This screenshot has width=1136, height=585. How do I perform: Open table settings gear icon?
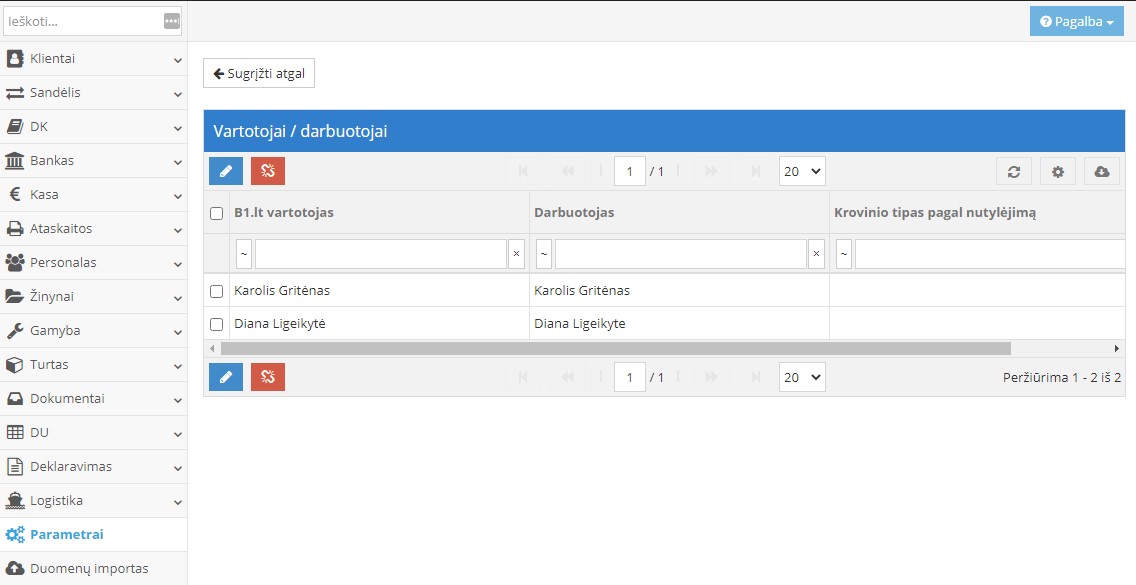click(1057, 171)
